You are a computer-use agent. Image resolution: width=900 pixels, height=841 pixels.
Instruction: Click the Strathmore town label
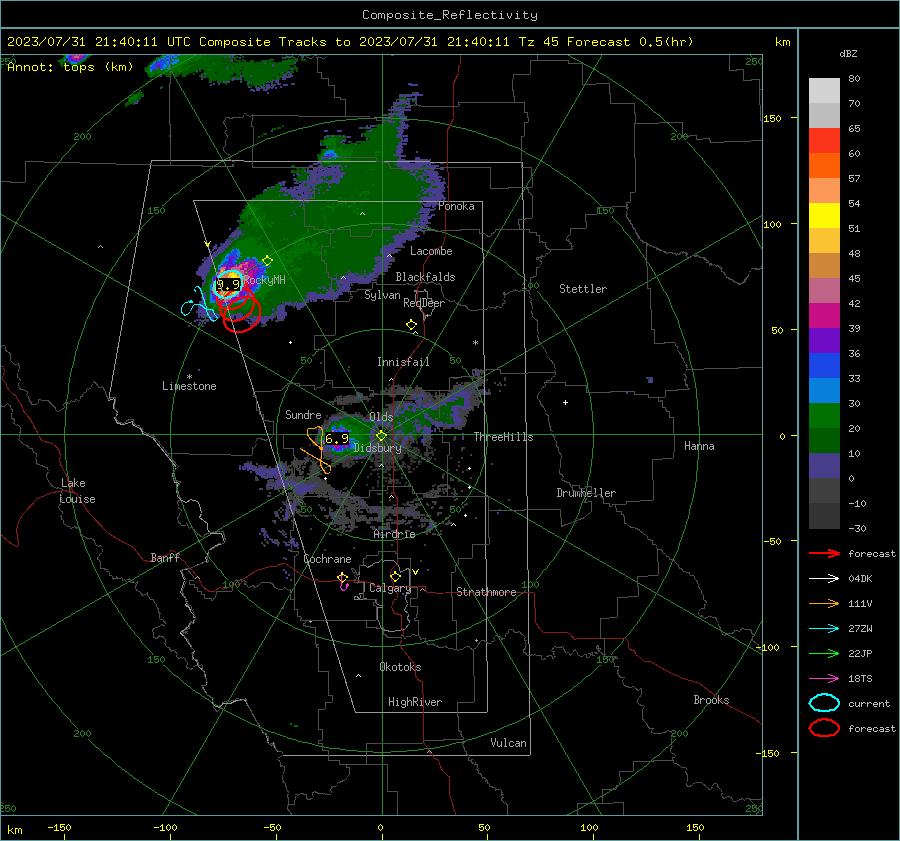click(x=486, y=592)
